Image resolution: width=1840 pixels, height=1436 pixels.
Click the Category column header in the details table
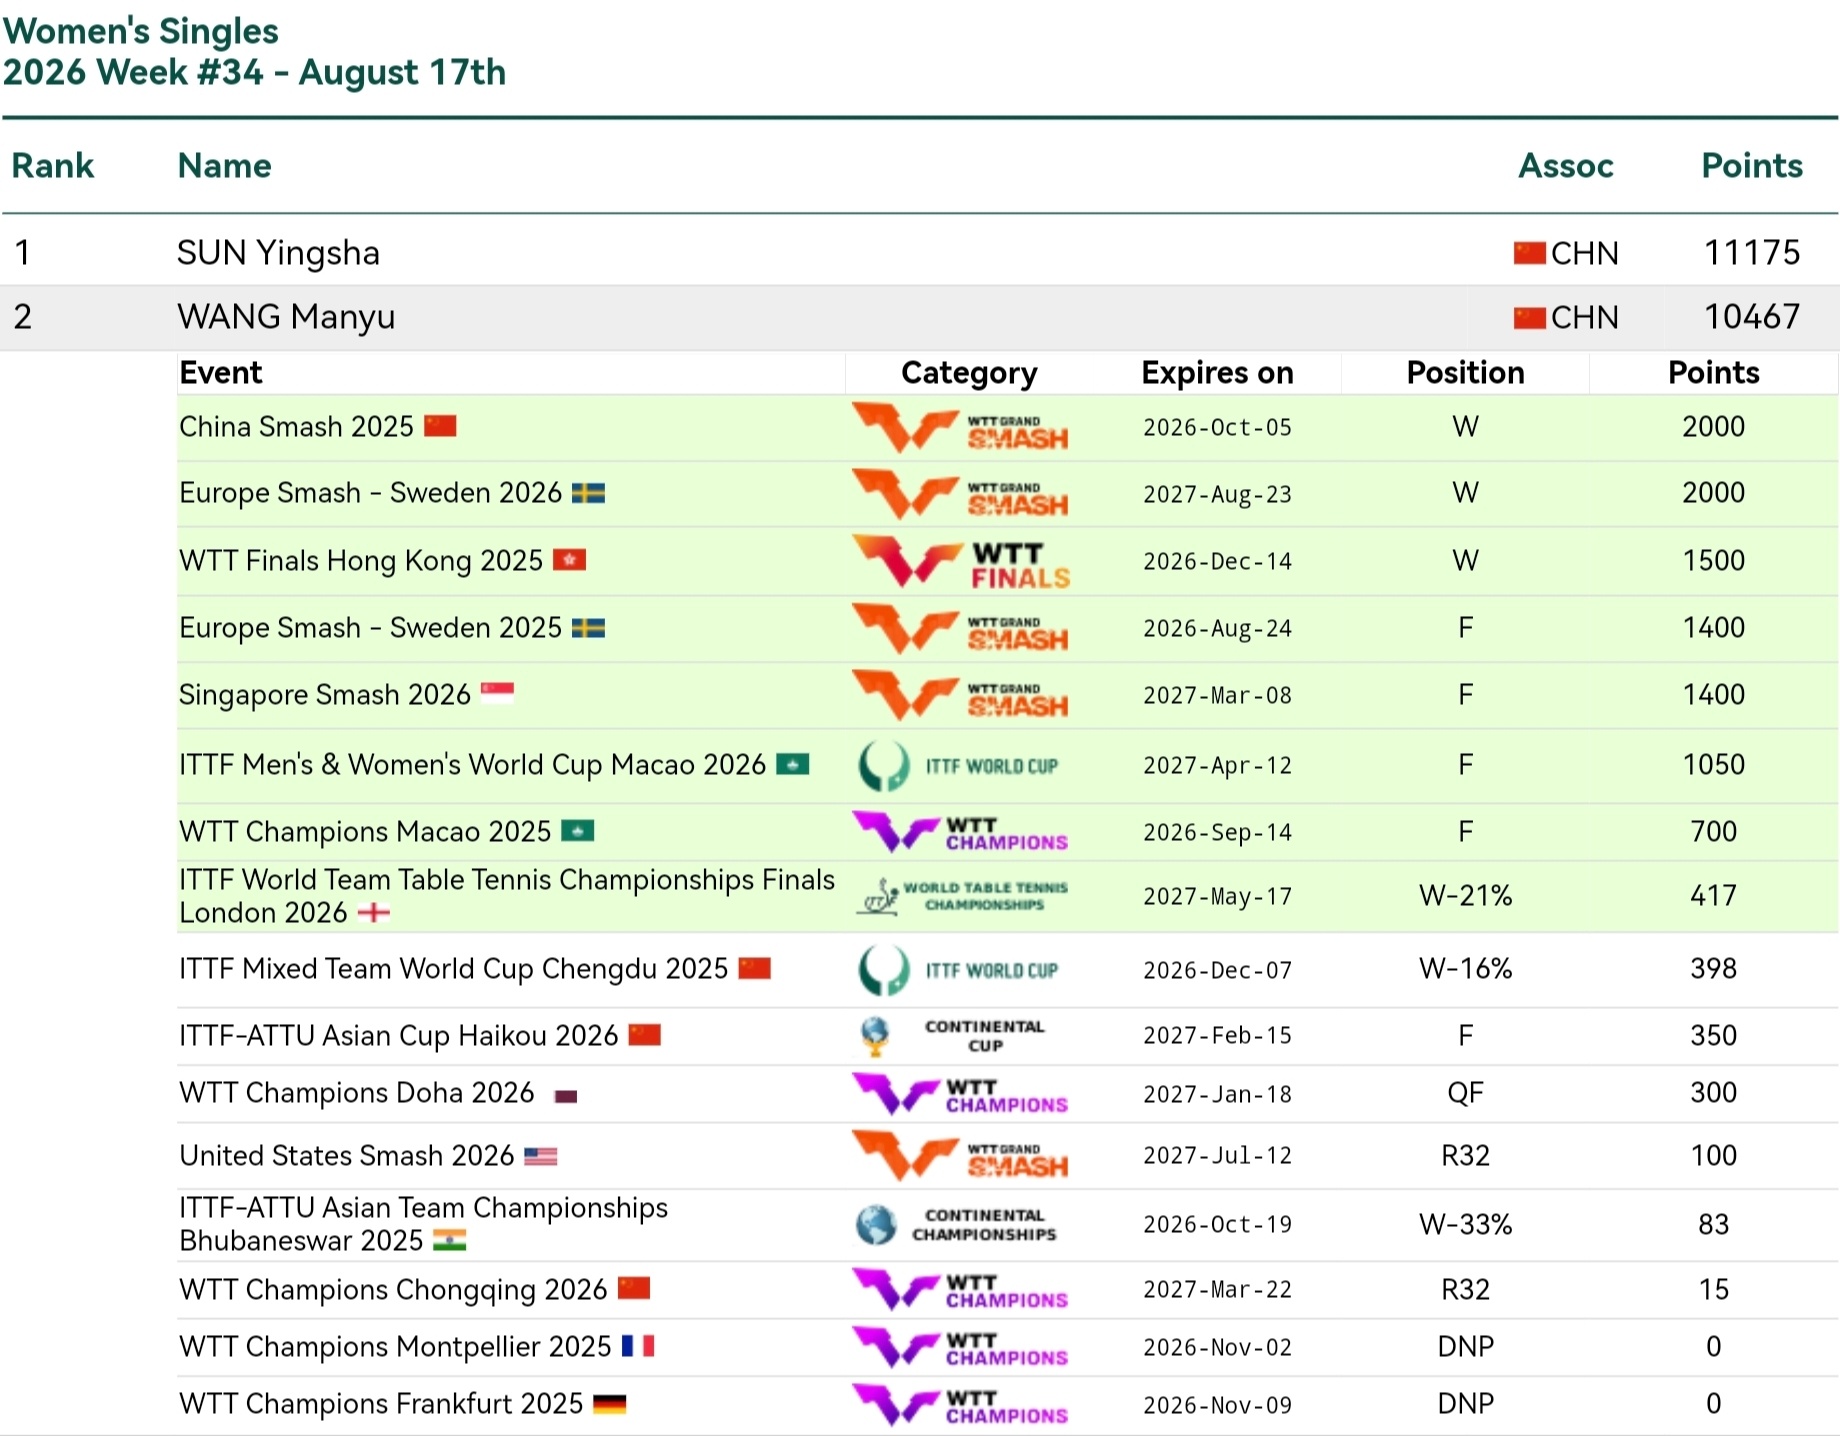(969, 373)
